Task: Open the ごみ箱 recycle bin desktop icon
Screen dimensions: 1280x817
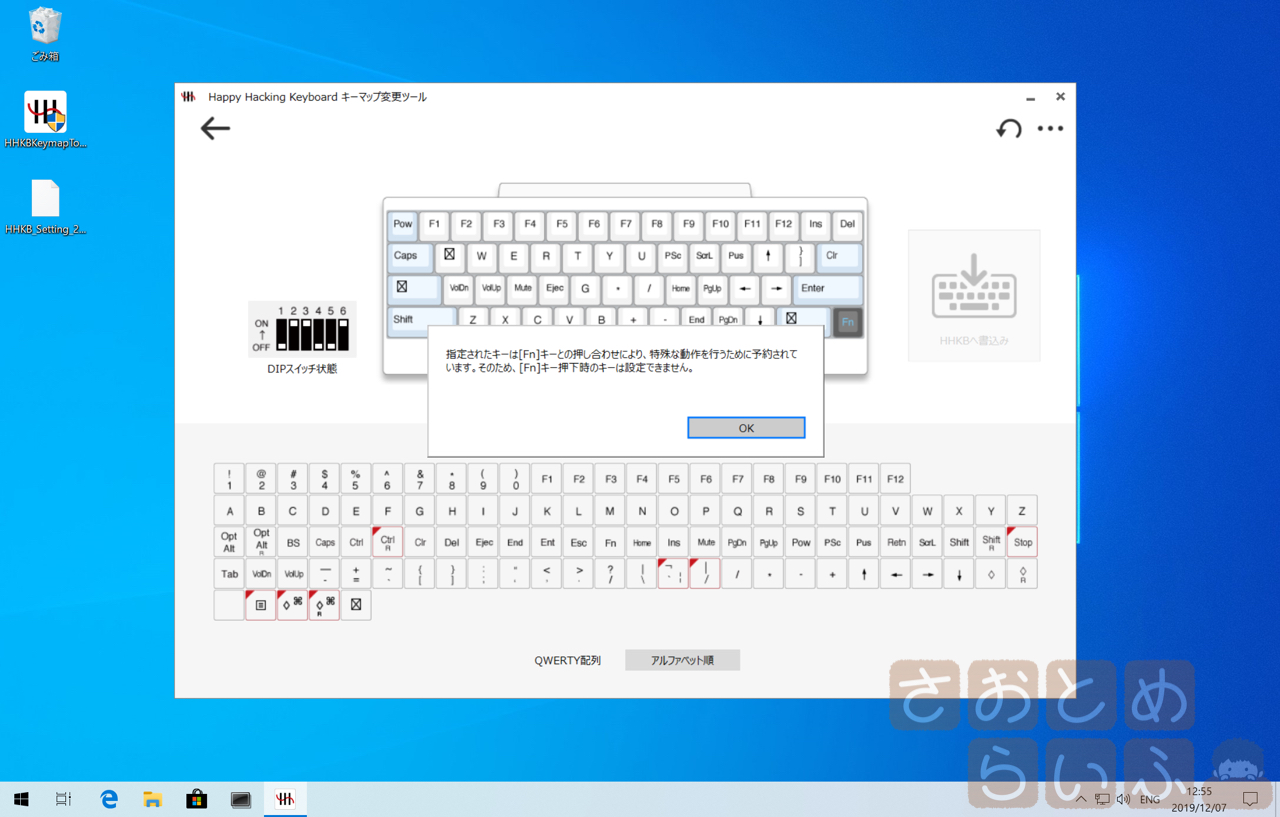Action: coord(45,34)
